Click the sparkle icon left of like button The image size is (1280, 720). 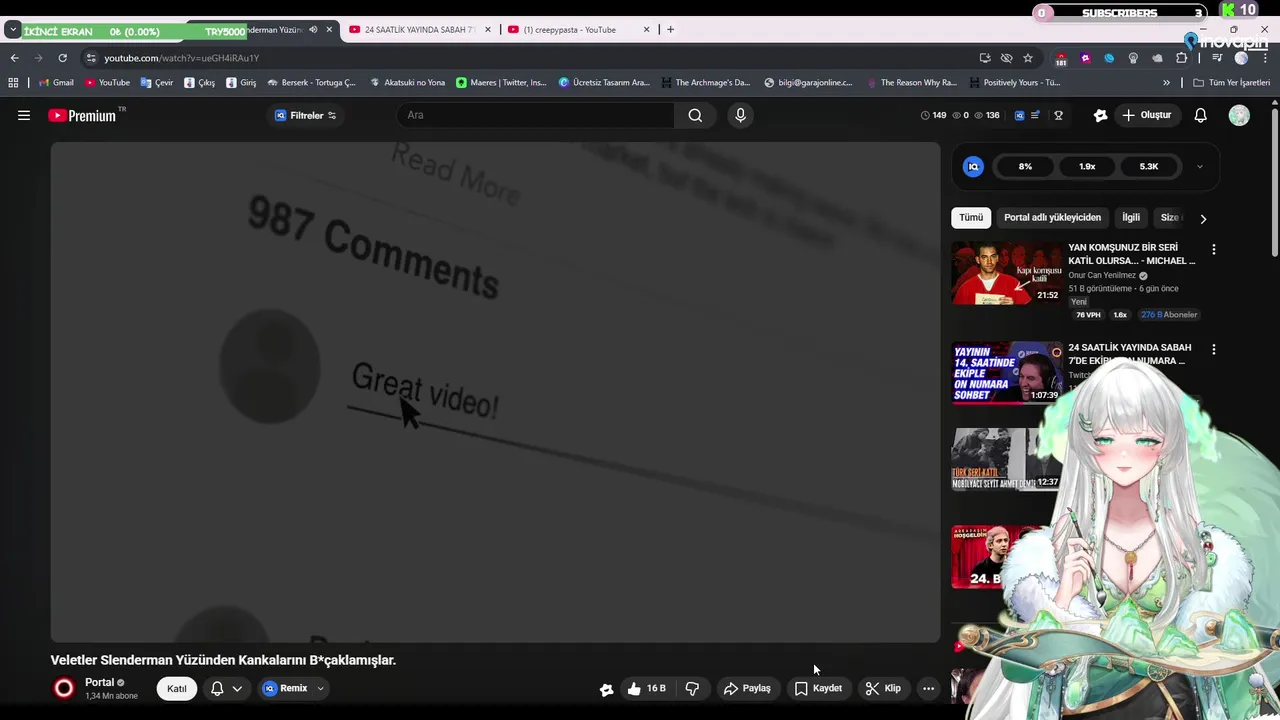pos(606,689)
